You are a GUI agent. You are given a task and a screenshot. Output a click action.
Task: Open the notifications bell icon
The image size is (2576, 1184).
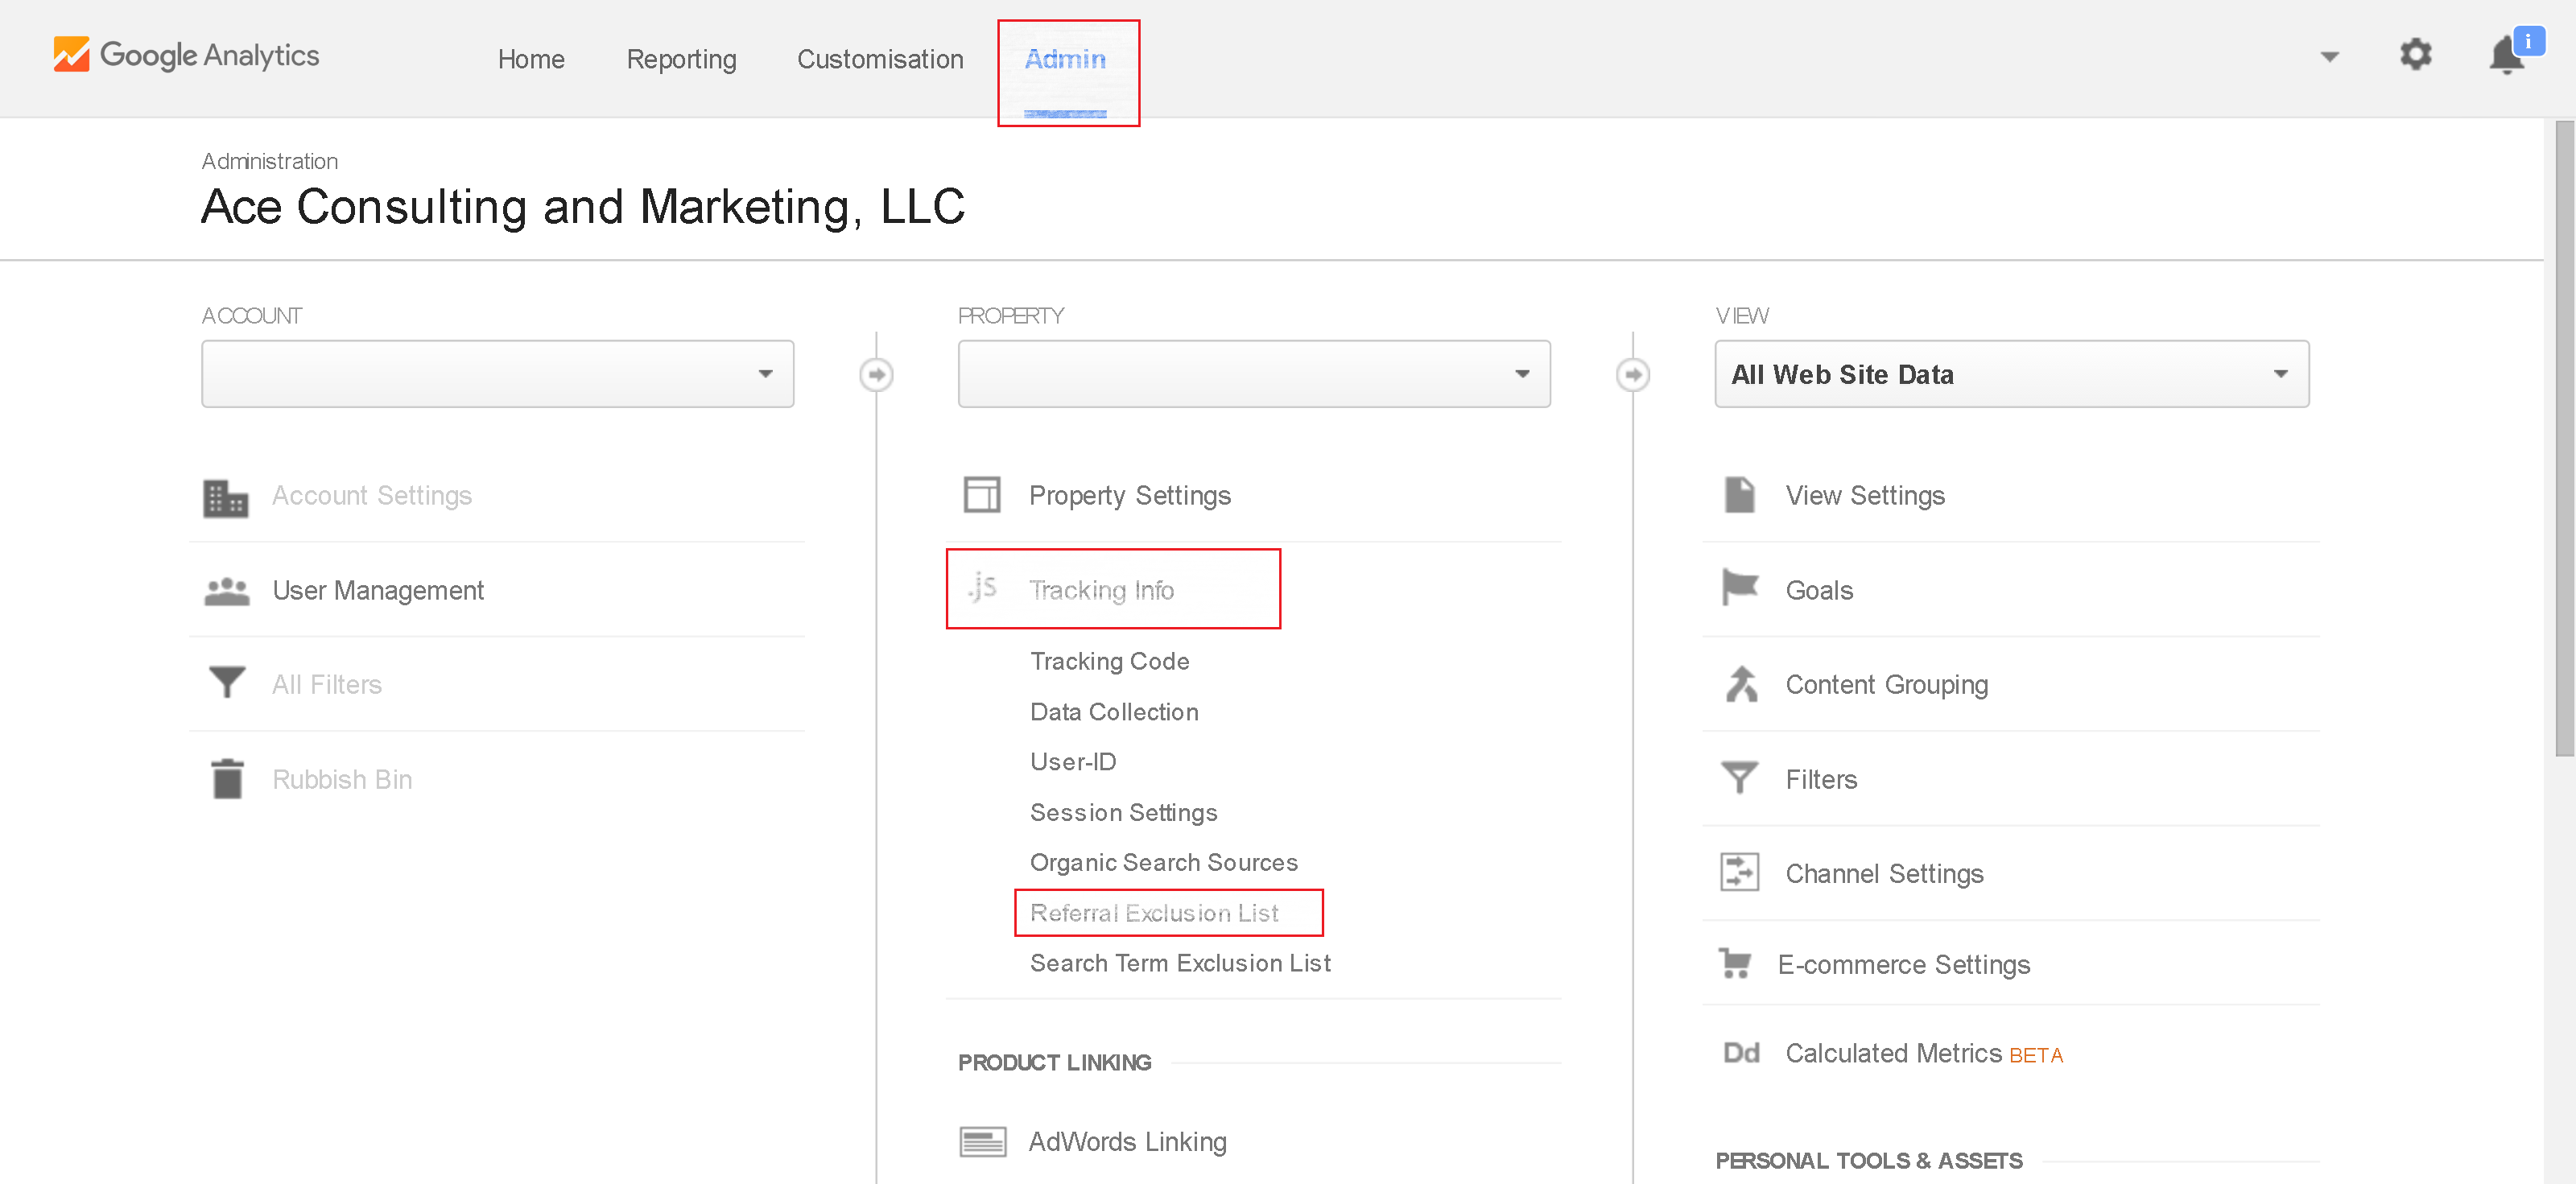(2506, 56)
